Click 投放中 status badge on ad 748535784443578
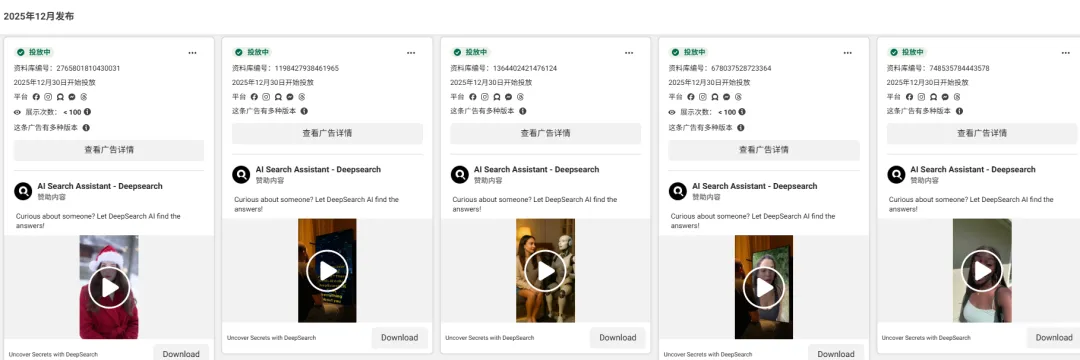This screenshot has height=360, width=1080. click(907, 52)
